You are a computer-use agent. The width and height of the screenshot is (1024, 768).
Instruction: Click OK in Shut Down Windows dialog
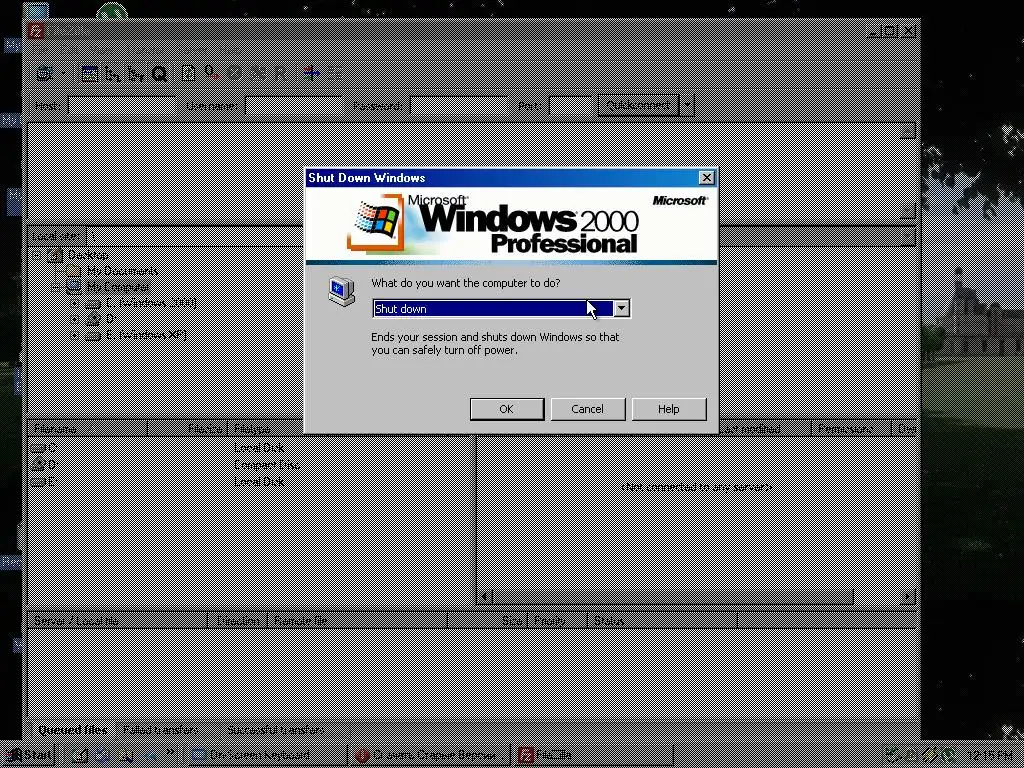tap(507, 409)
